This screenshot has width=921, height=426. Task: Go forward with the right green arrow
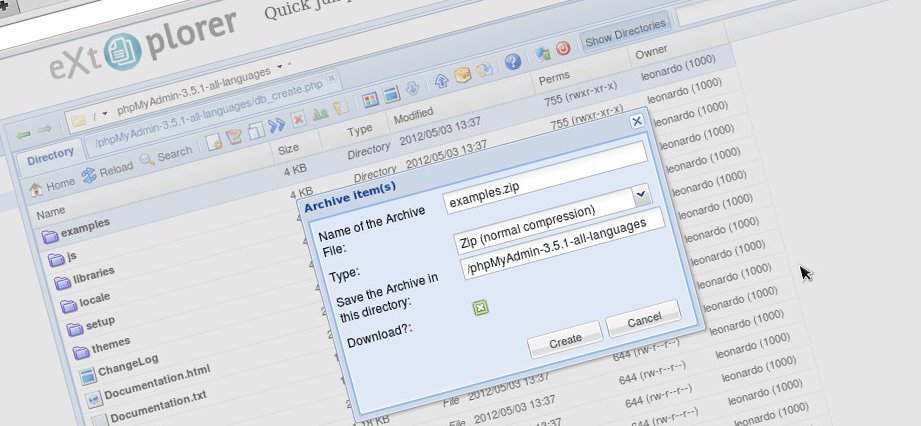(x=44, y=129)
